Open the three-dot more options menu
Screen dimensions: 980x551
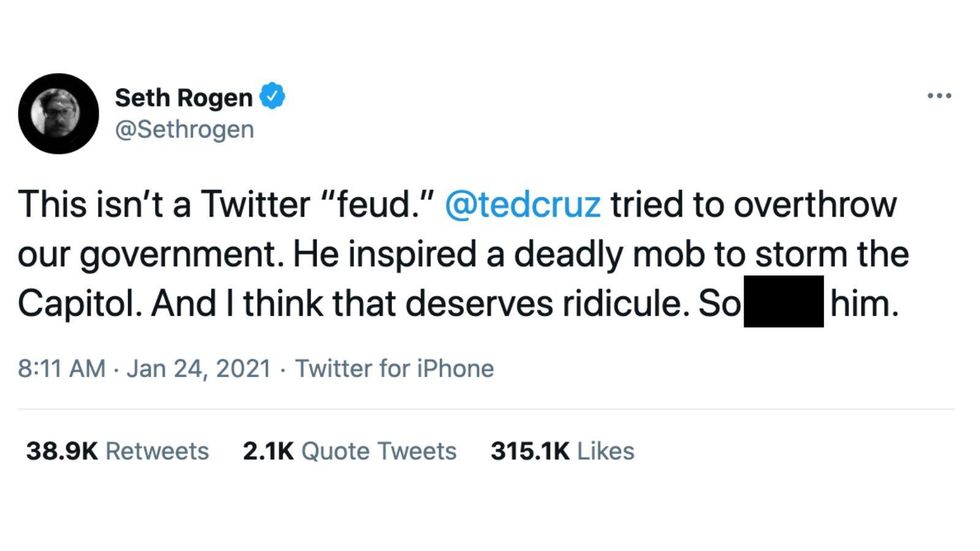pyautogui.click(x=939, y=96)
